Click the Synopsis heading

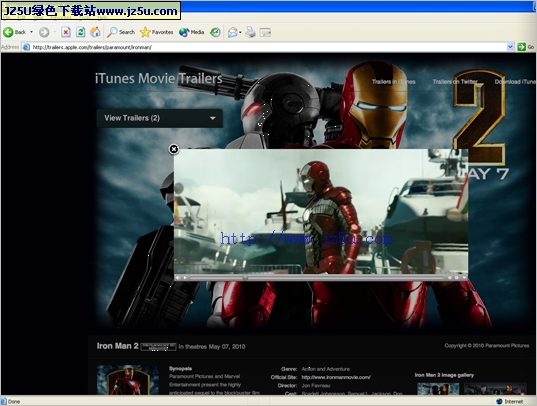coord(180,369)
